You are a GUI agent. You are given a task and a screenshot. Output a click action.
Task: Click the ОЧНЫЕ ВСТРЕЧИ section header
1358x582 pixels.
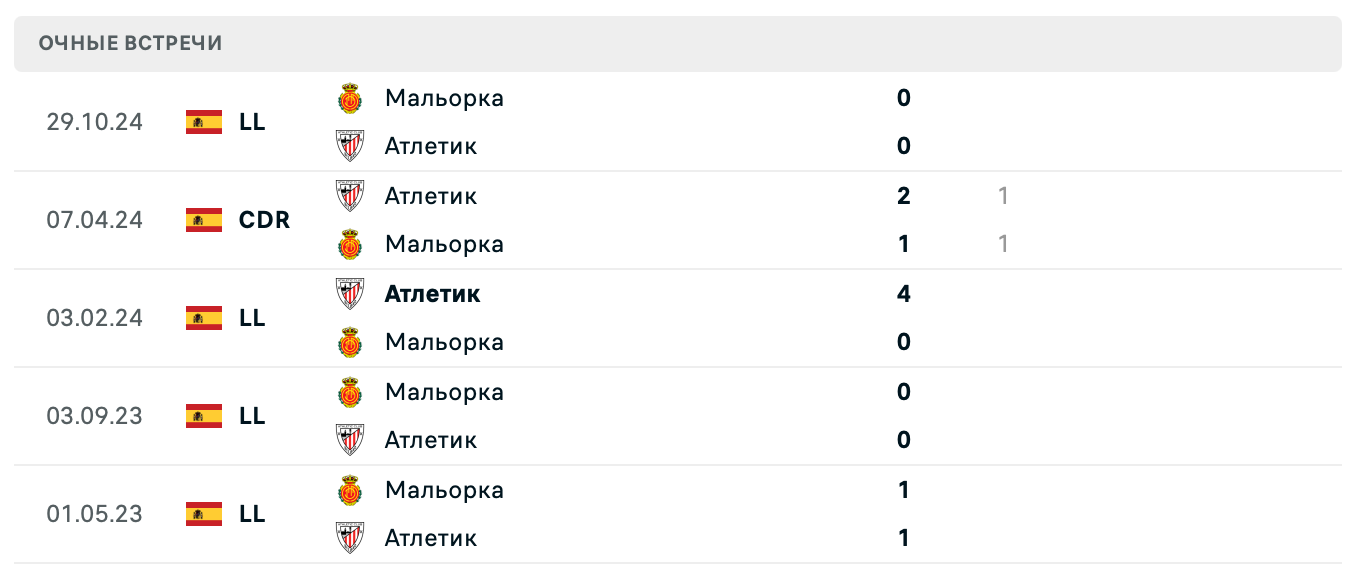[x=130, y=43]
